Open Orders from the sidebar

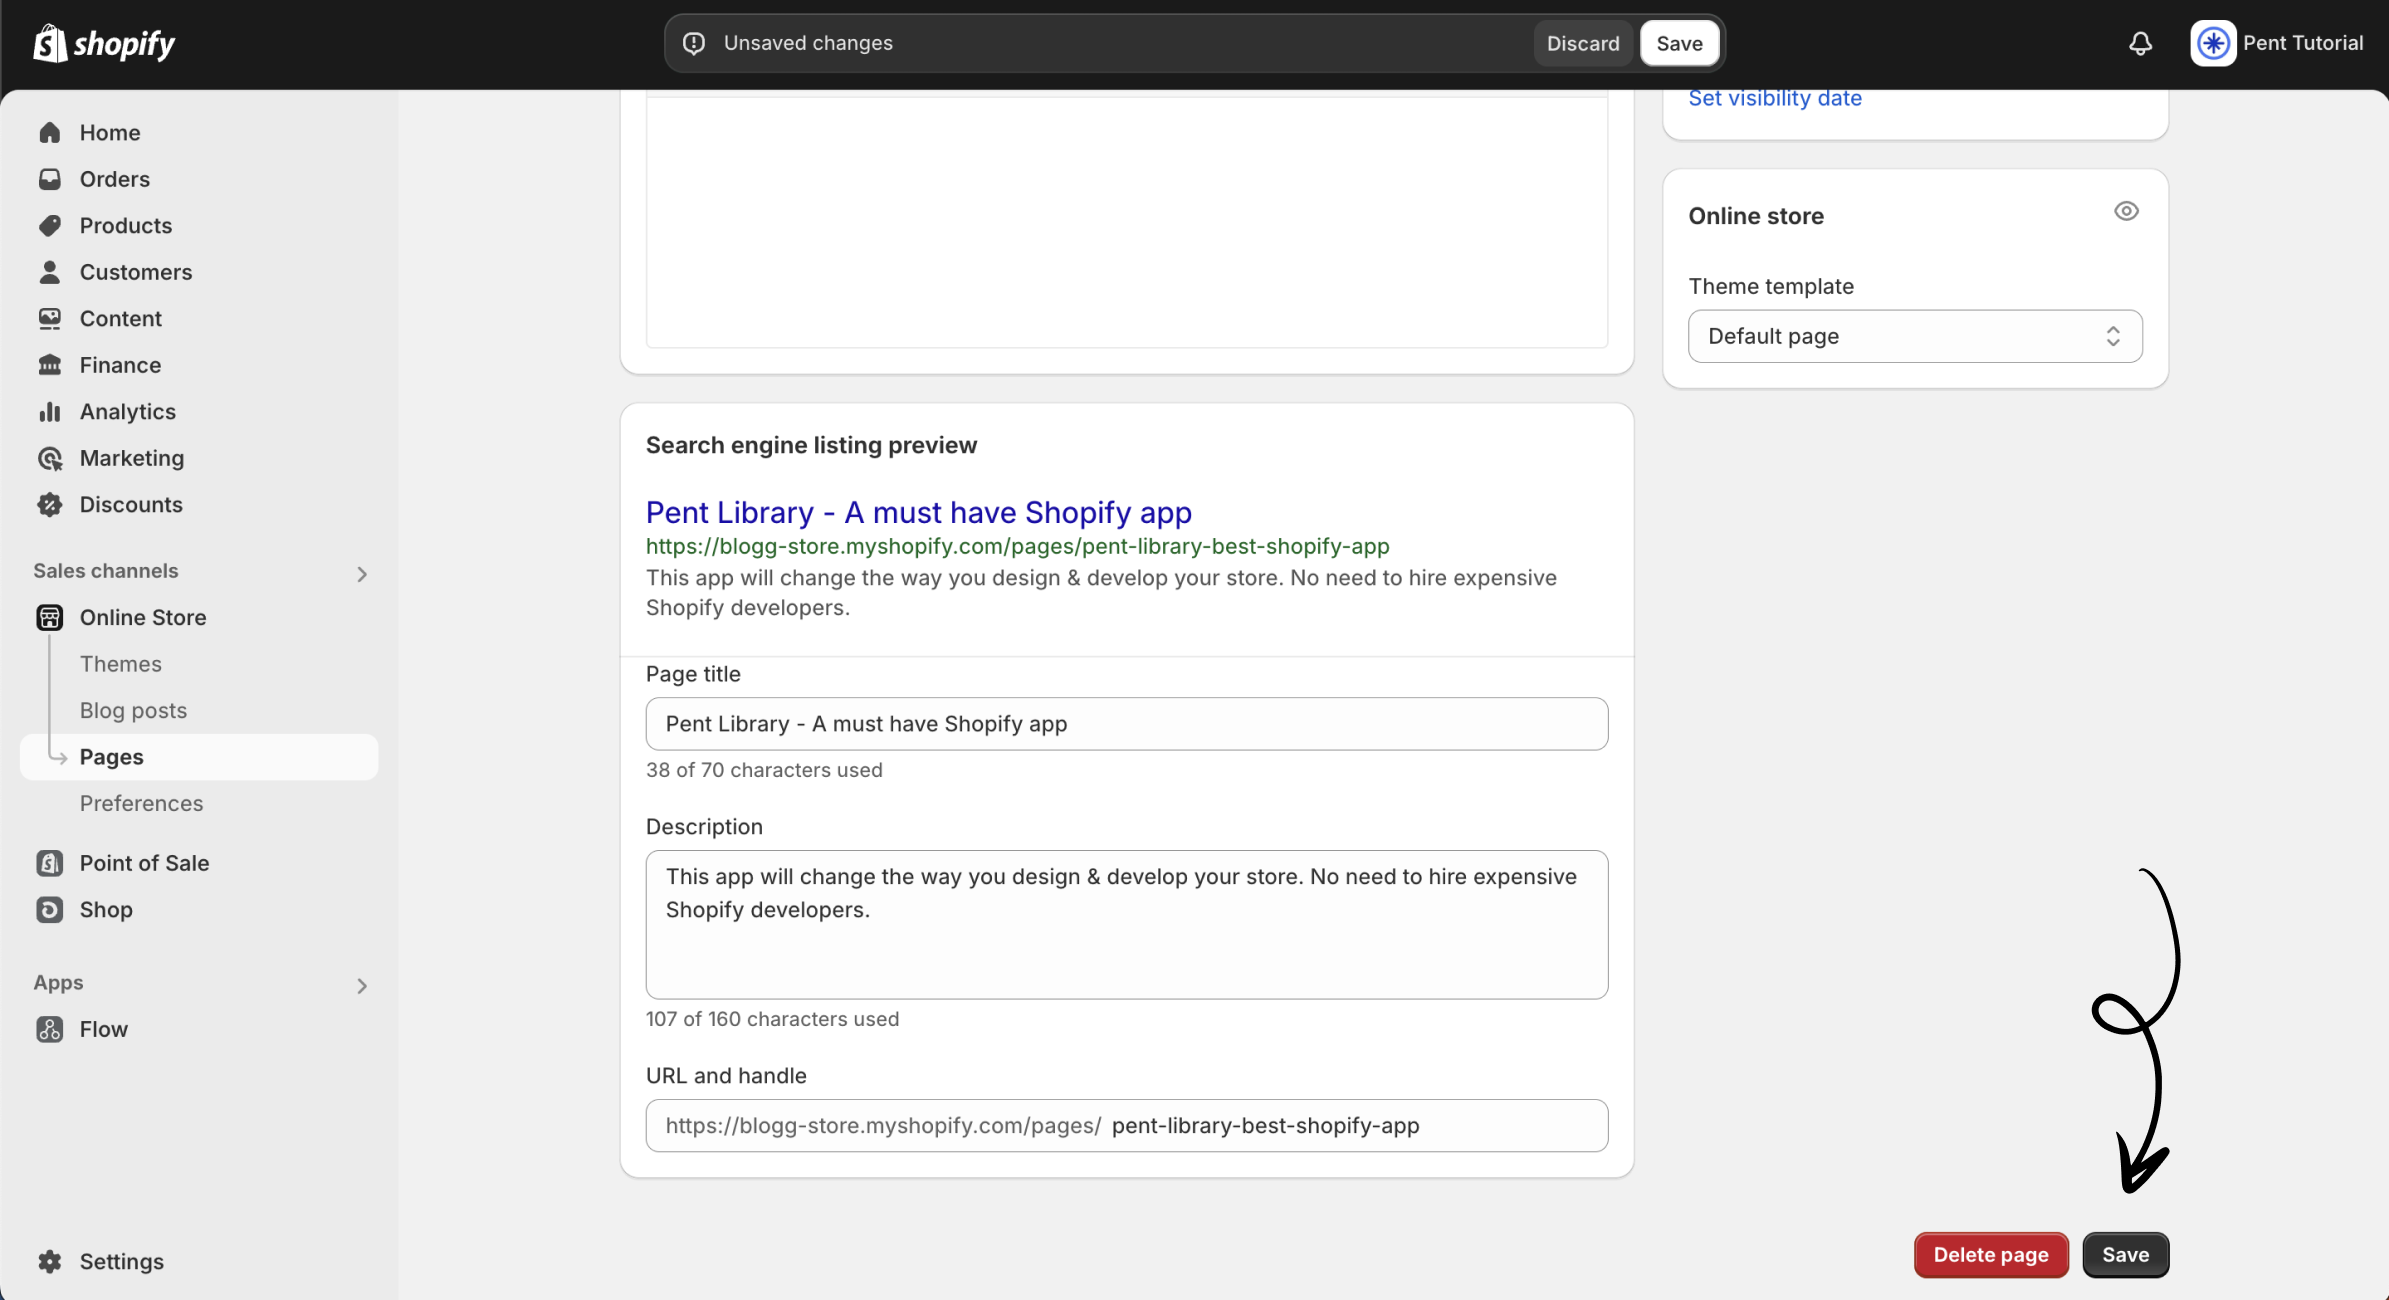click(115, 179)
